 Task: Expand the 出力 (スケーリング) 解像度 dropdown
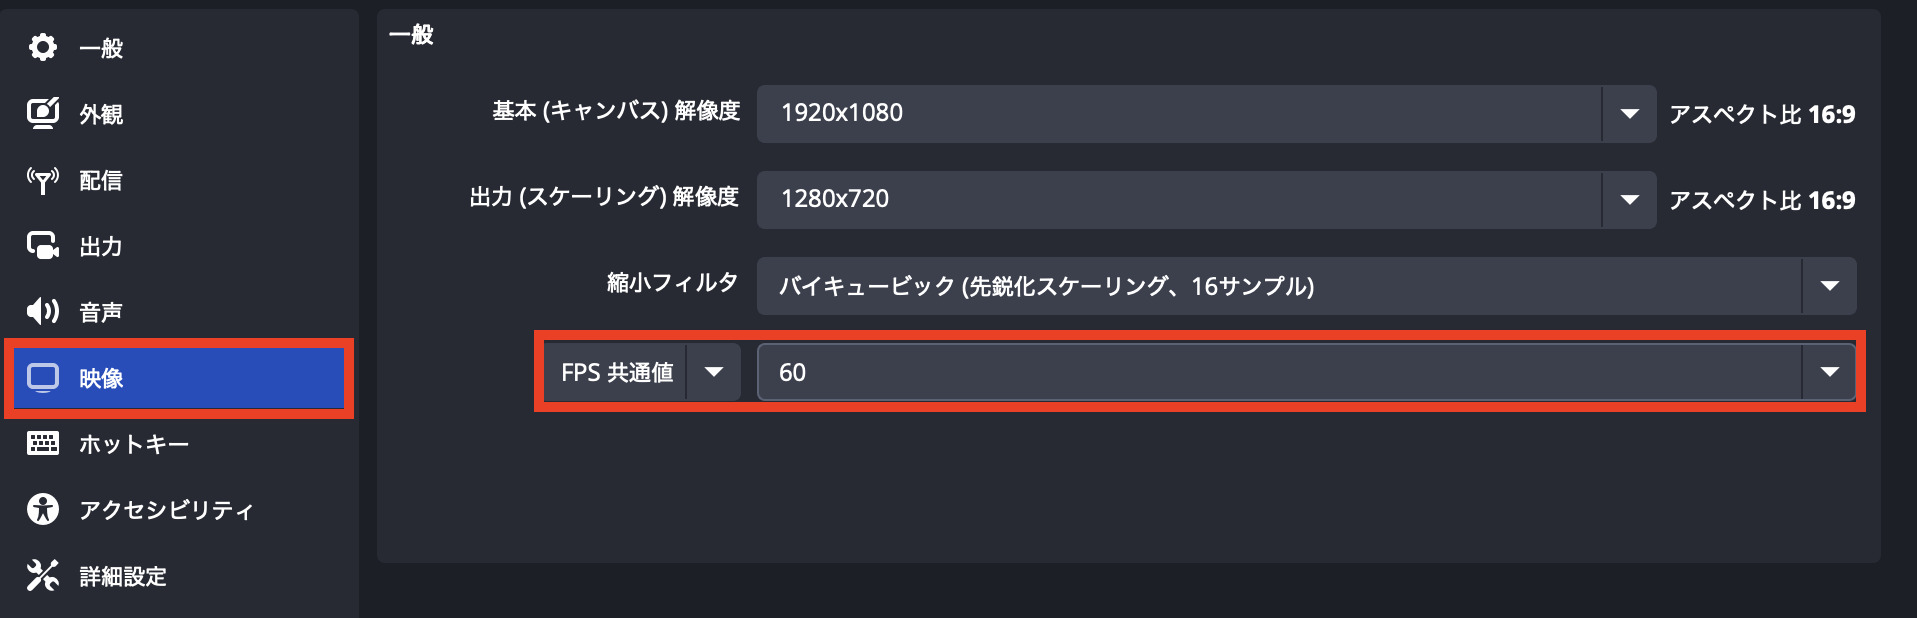(1630, 199)
